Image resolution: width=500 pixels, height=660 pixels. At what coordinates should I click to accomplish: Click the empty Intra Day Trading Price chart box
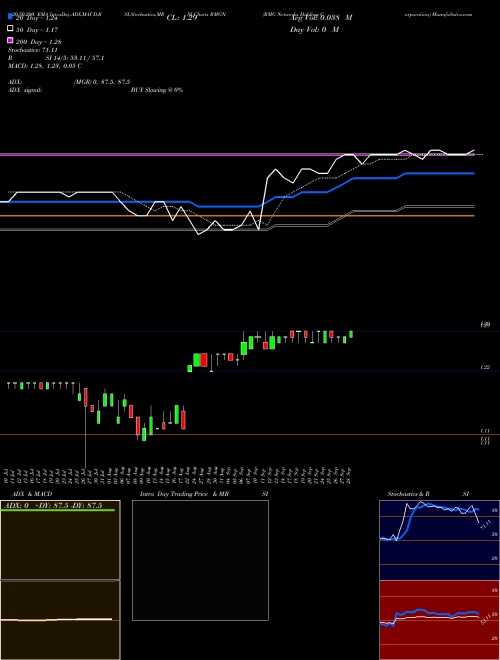[x=200, y=560]
